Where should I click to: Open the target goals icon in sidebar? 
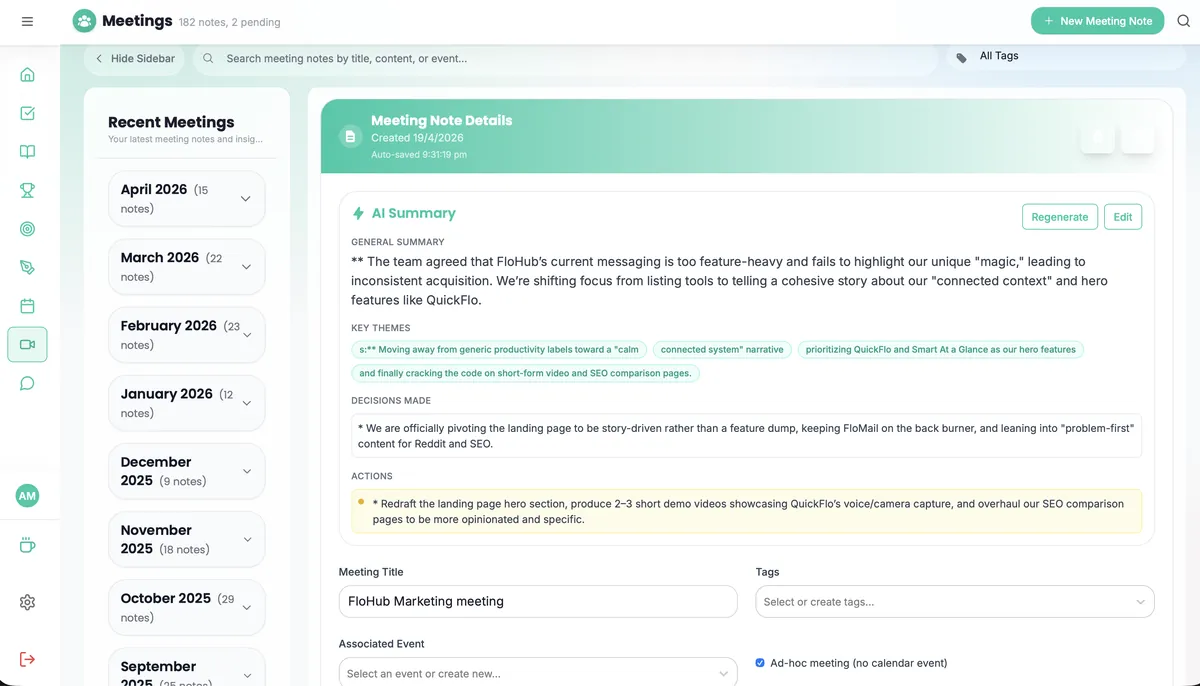click(27, 229)
